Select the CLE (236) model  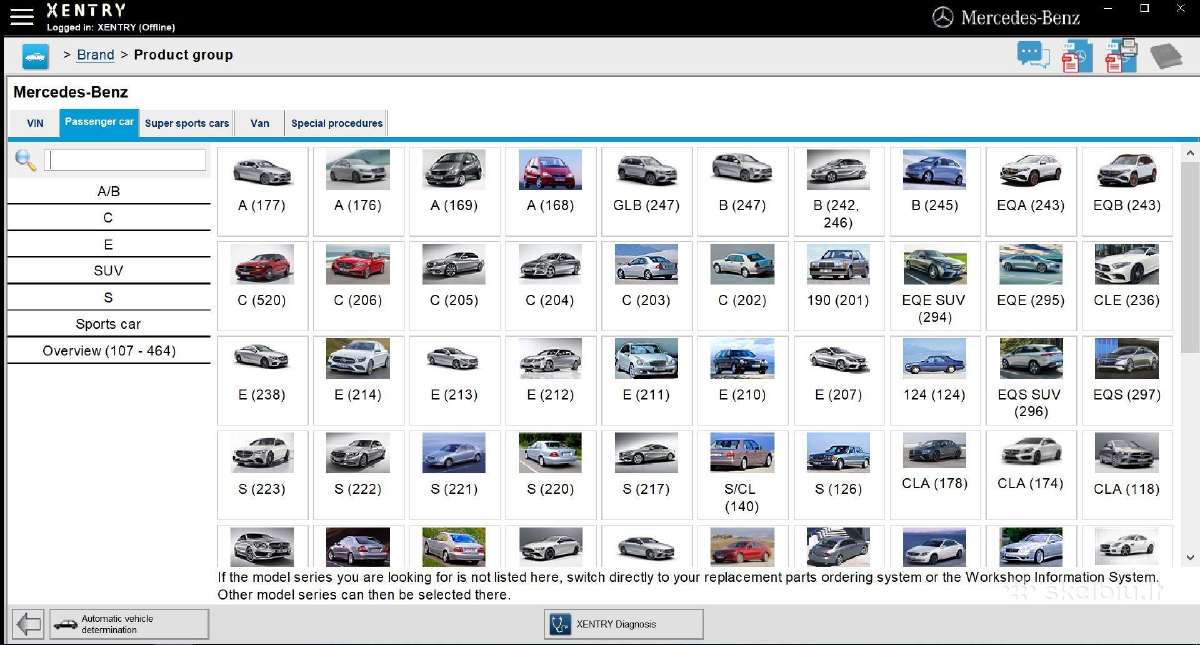1127,285
